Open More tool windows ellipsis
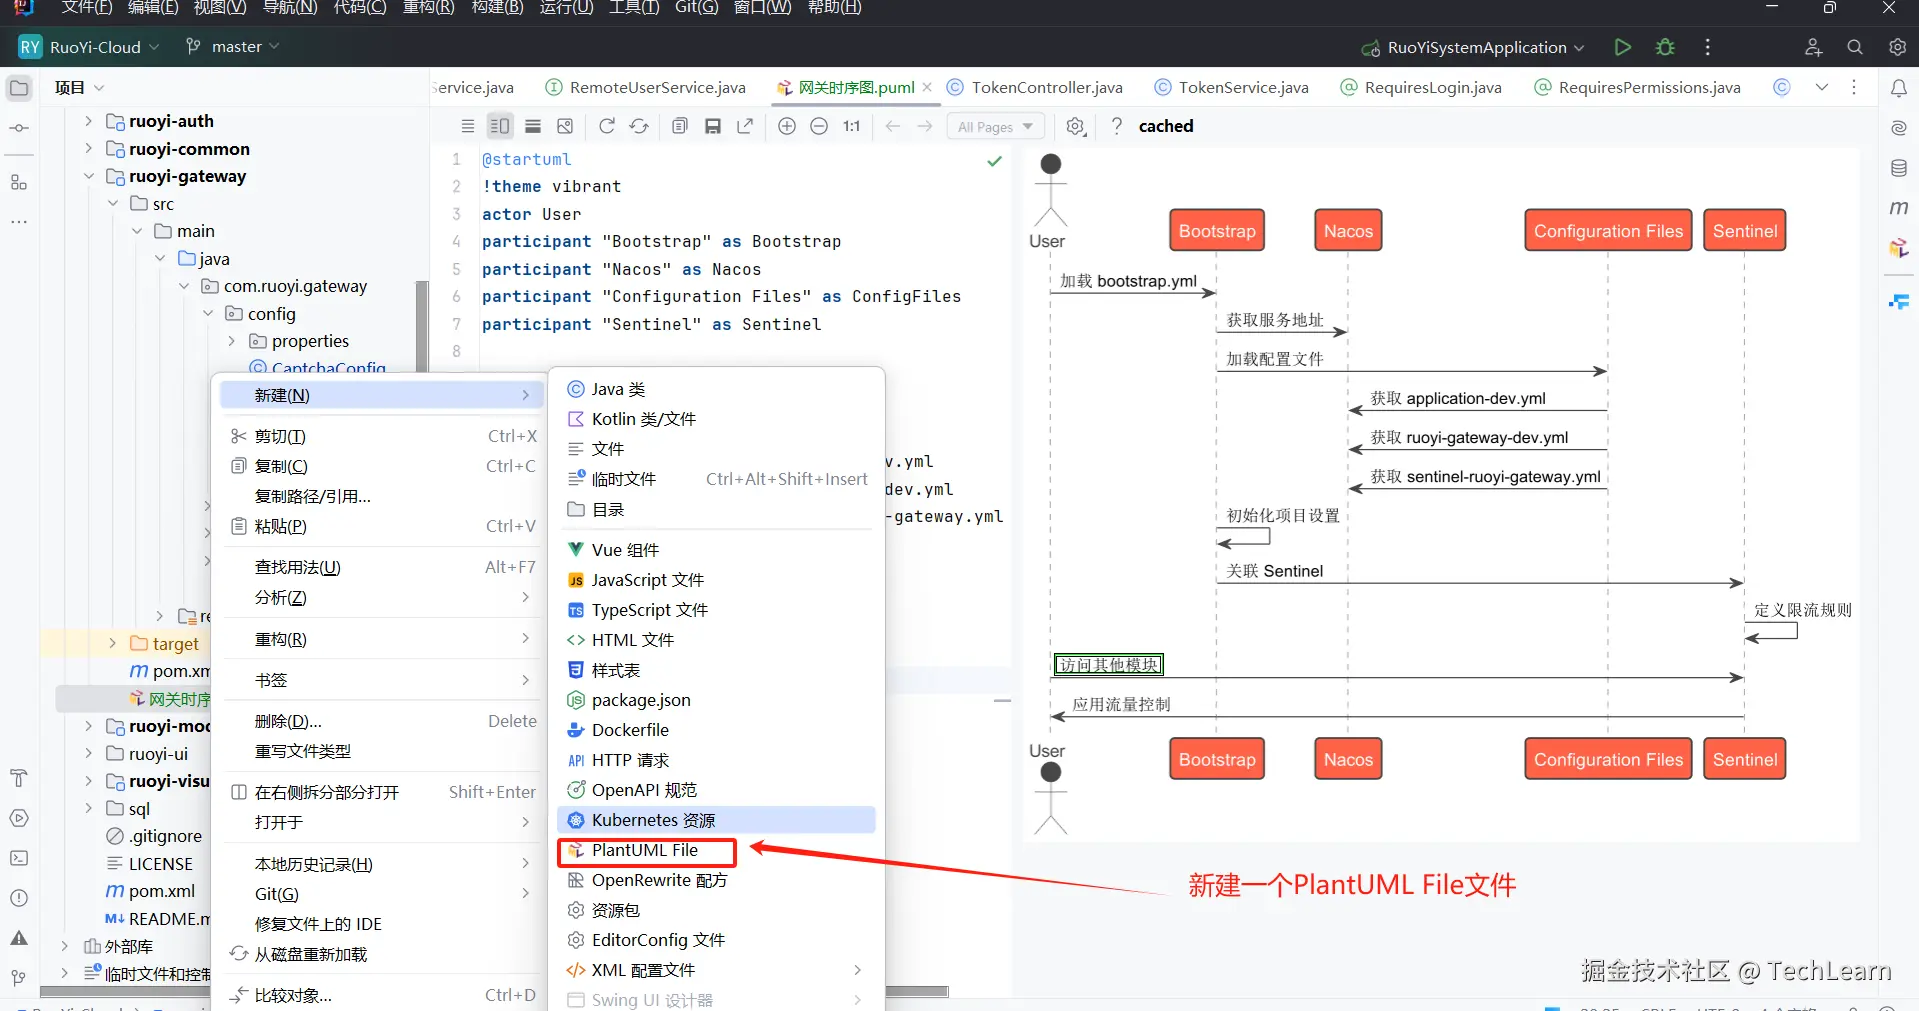Viewport: 1919px width, 1011px height. coord(19,222)
